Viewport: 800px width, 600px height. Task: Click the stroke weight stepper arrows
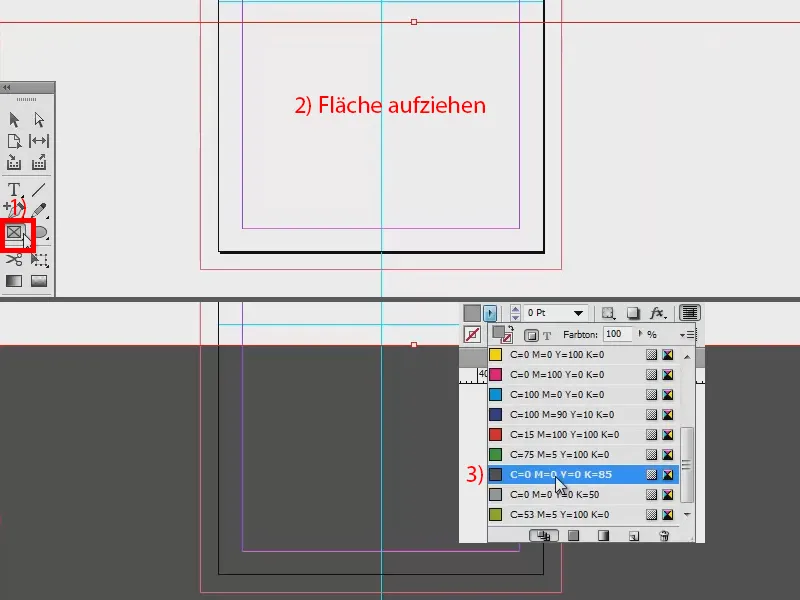(515, 313)
